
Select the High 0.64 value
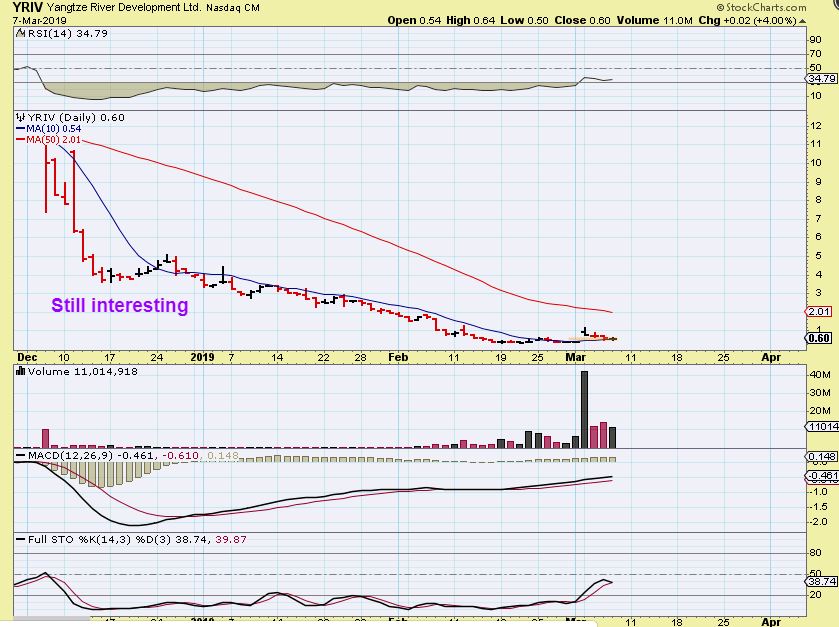click(470, 20)
